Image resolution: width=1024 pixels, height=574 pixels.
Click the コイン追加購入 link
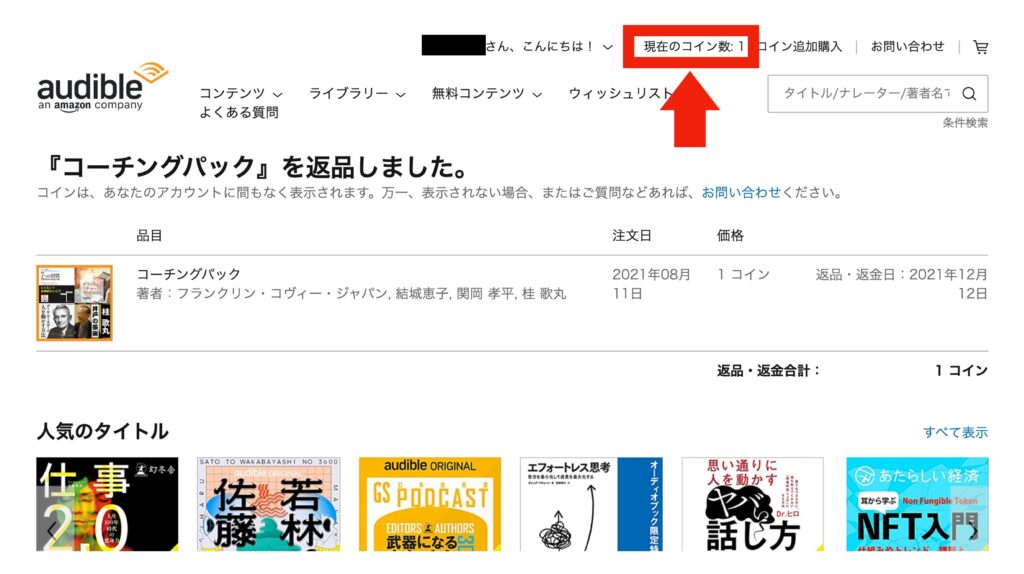[801, 46]
